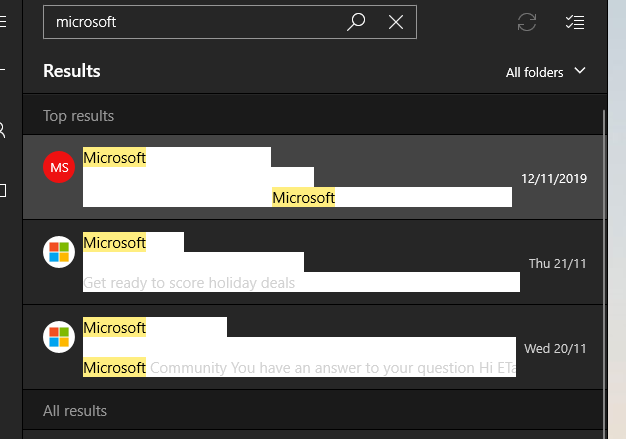Image resolution: width=626 pixels, height=439 pixels.
Task: Click the date 12/11/2019
Action: [x=554, y=178]
